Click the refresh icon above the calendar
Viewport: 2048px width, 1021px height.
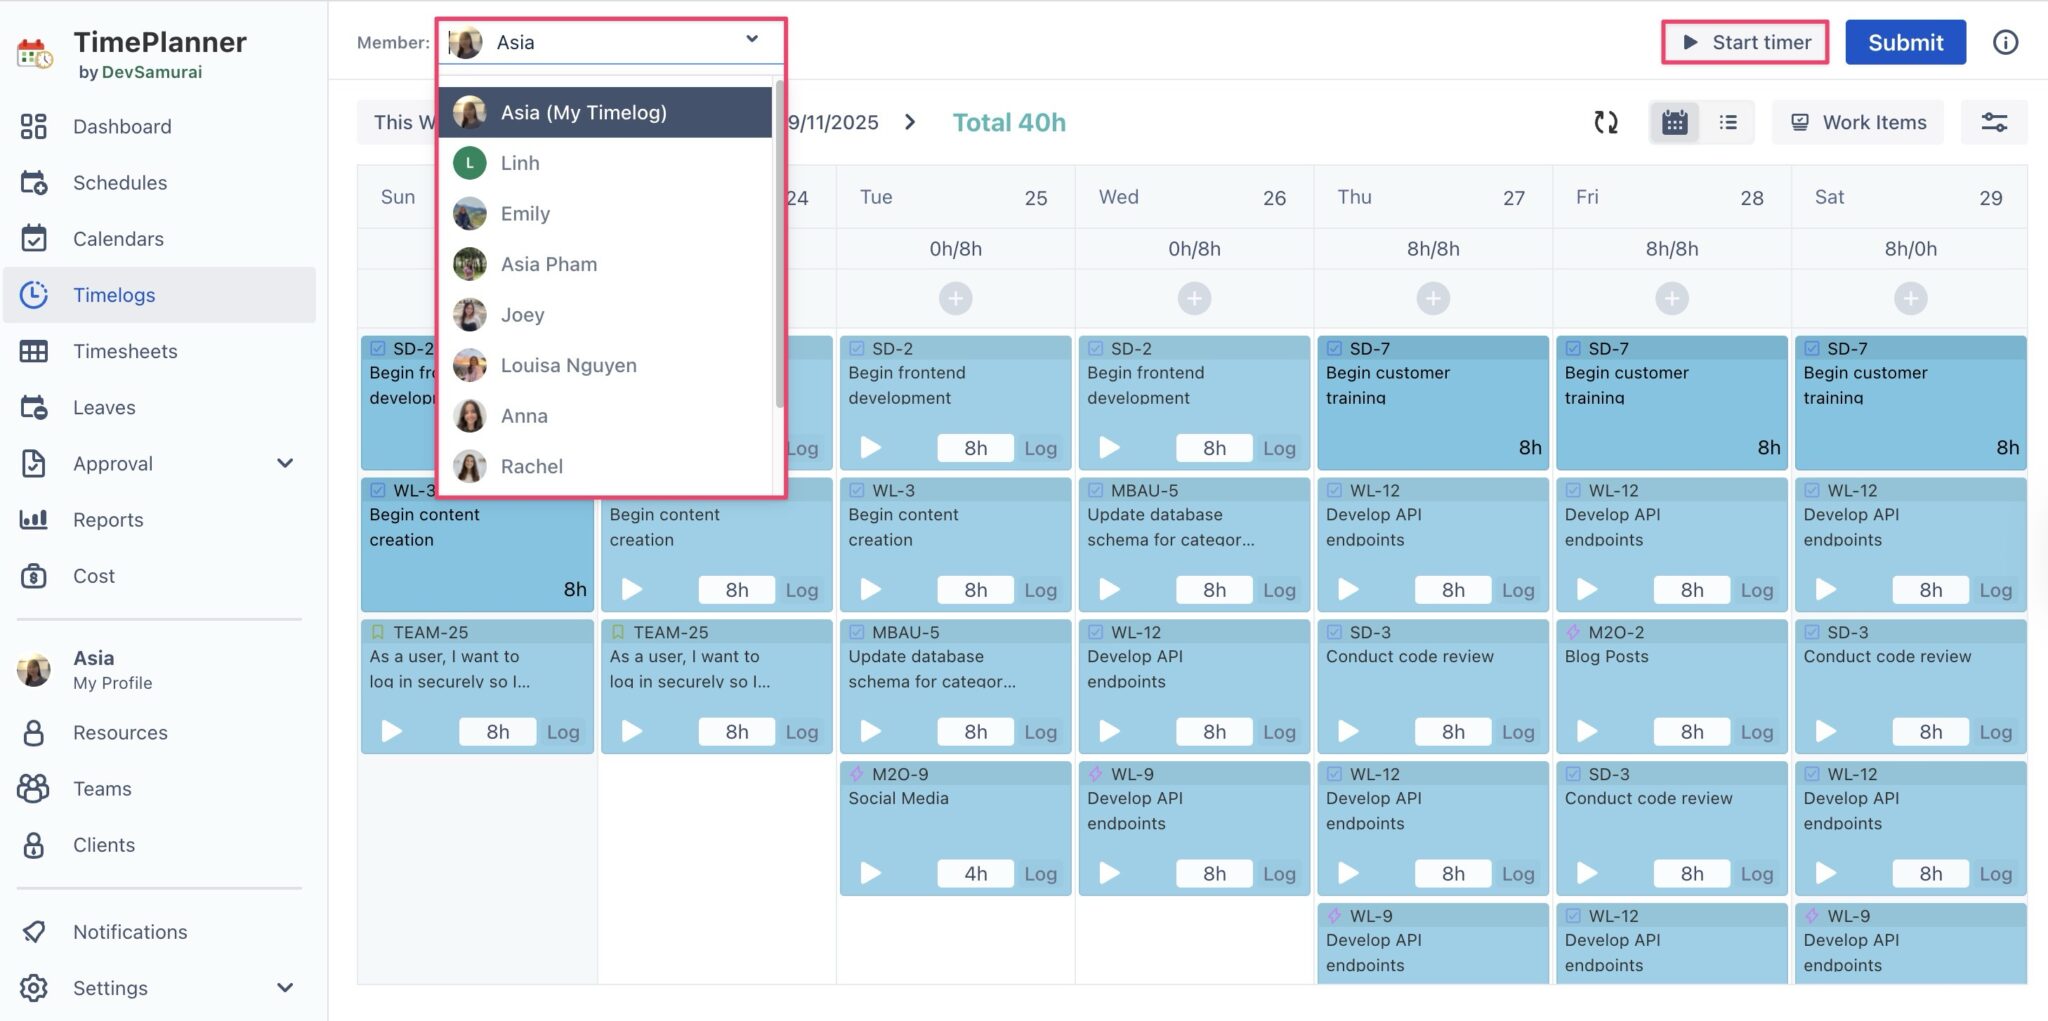[1607, 122]
